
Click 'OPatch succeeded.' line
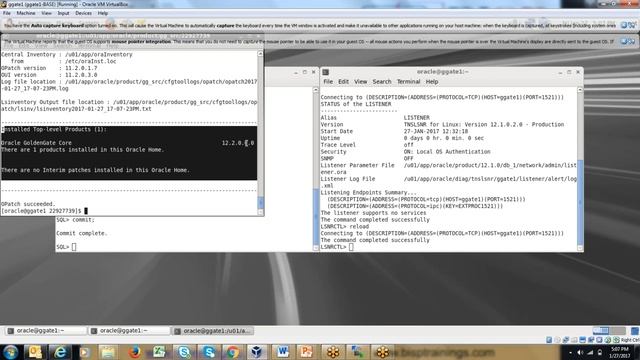click(28, 204)
